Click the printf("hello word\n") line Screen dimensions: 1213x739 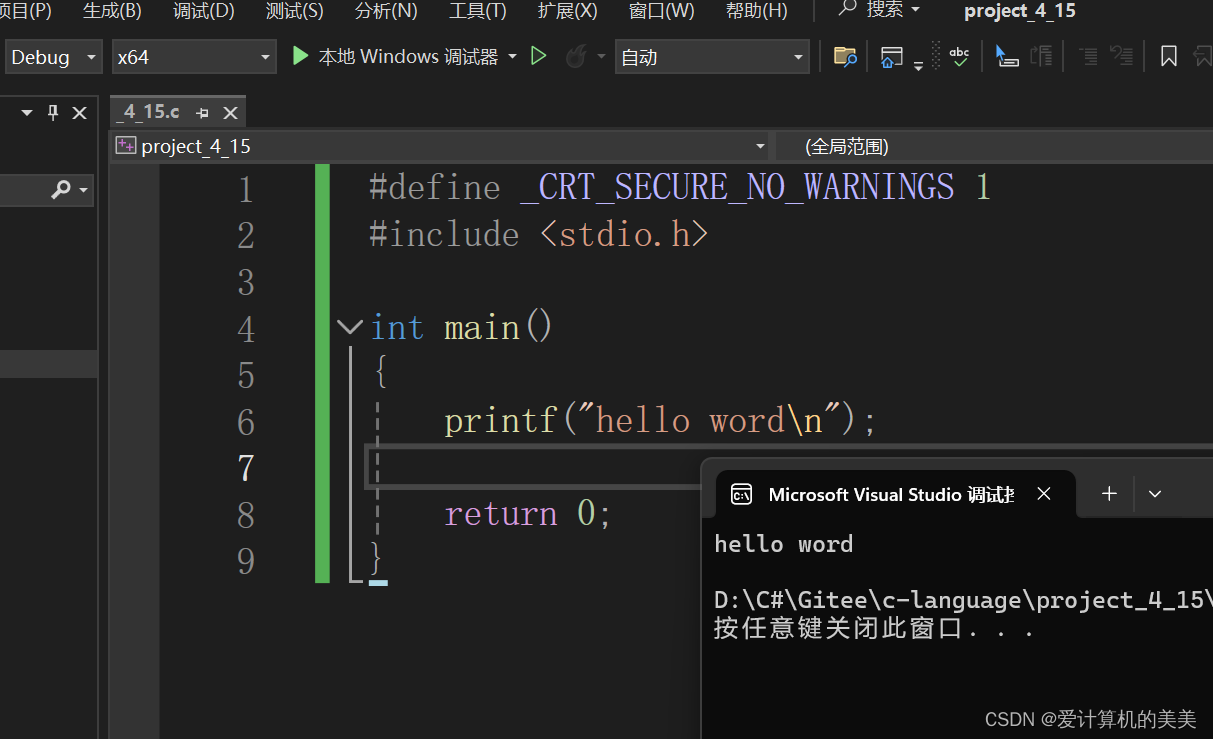tap(660, 421)
